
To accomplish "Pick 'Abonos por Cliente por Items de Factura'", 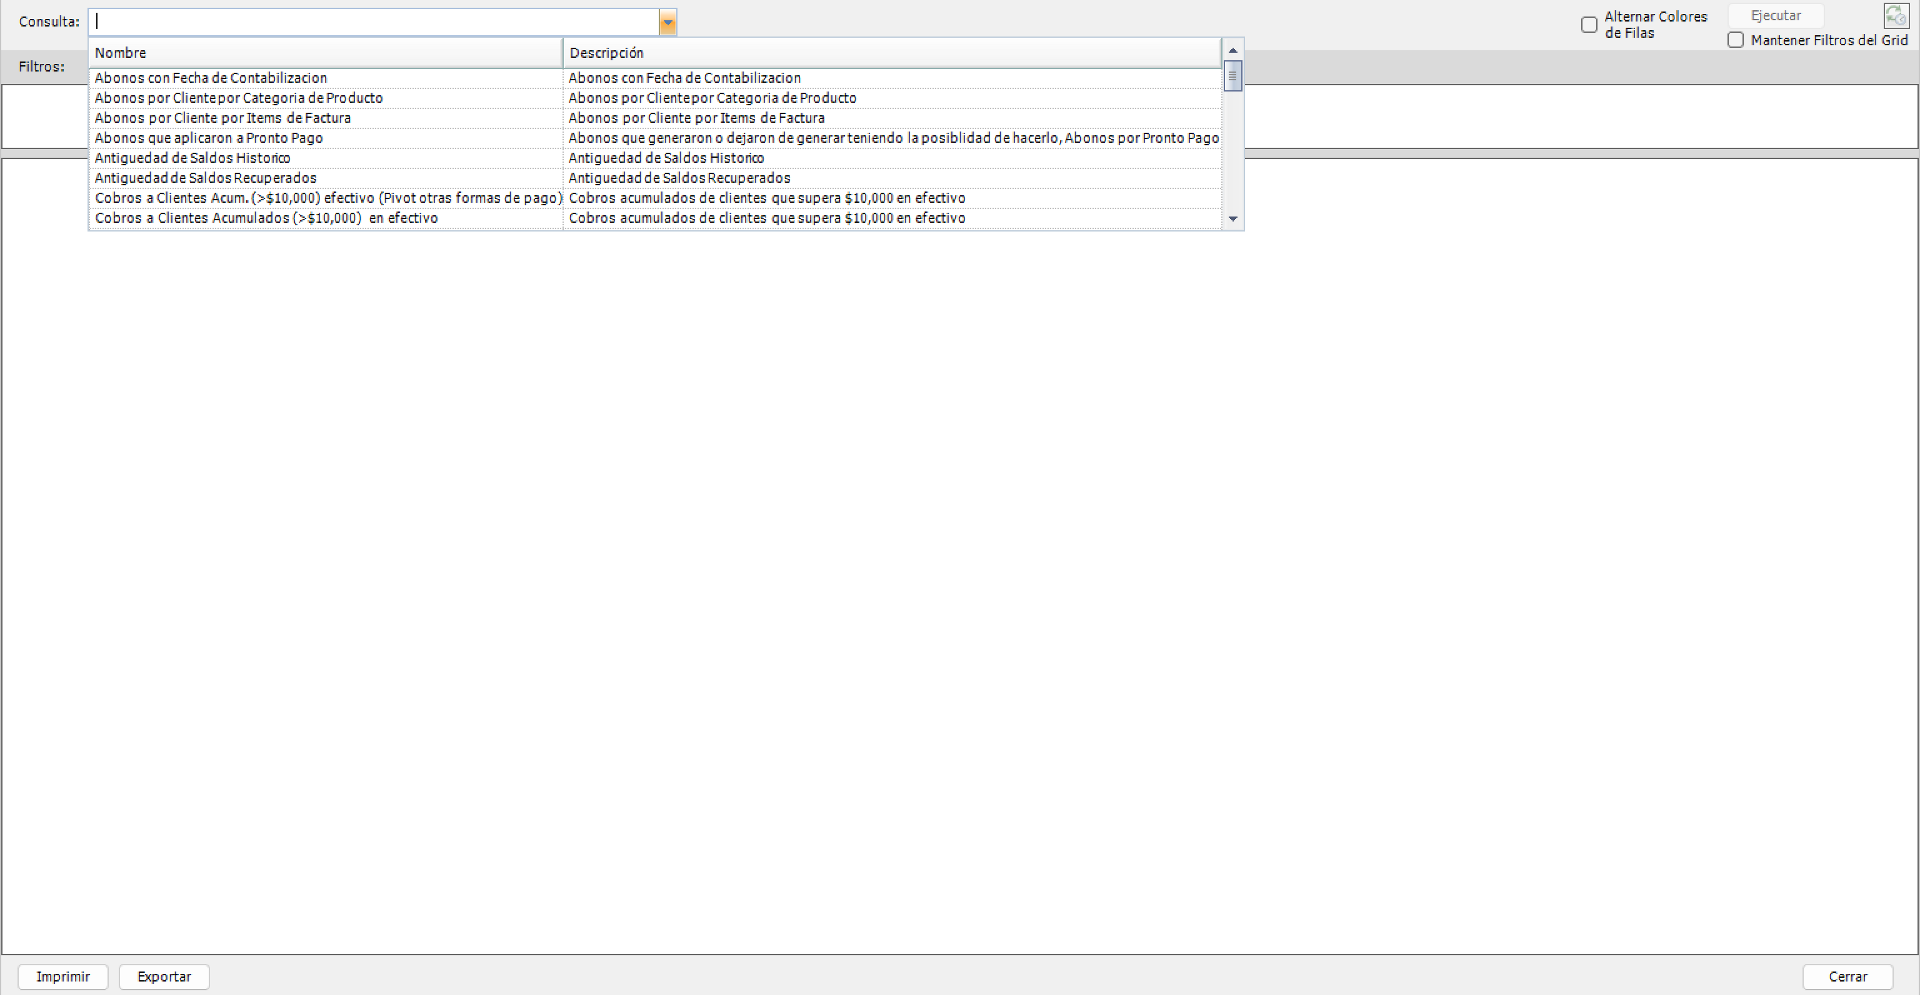I will (x=223, y=118).
